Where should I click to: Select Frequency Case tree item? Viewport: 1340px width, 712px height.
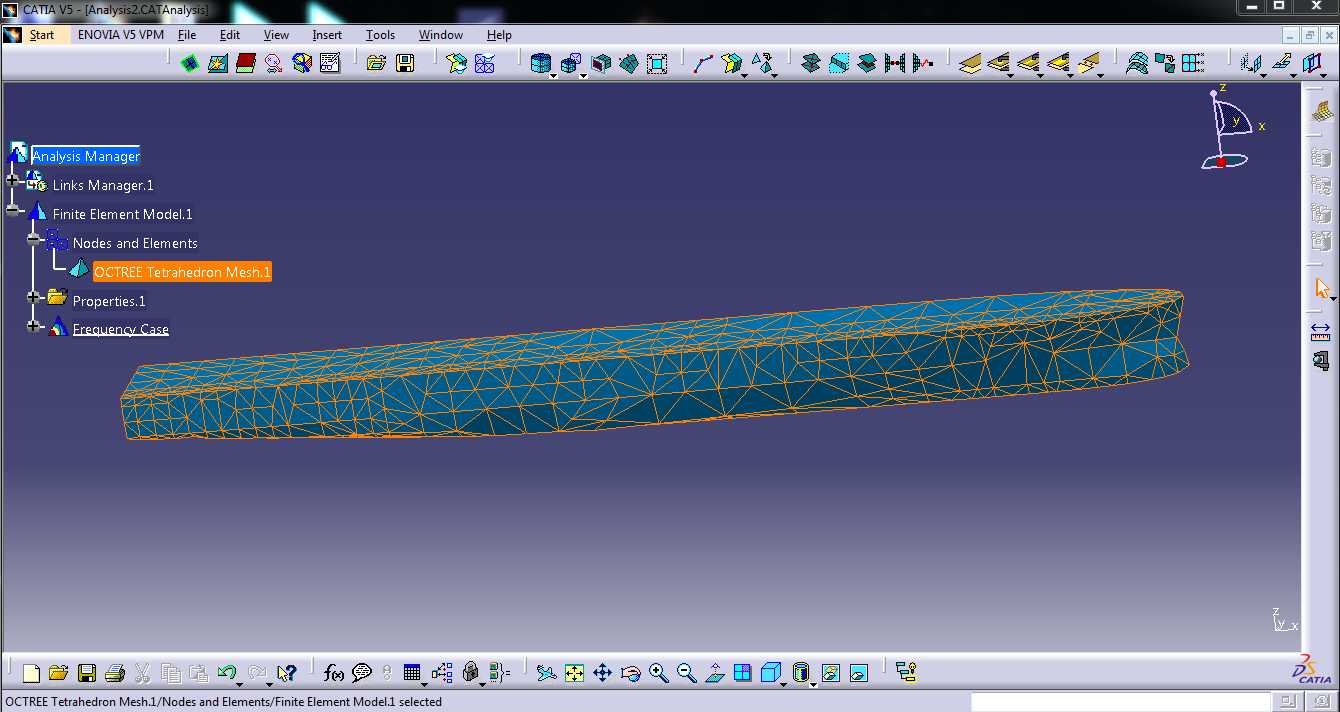(x=121, y=329)
